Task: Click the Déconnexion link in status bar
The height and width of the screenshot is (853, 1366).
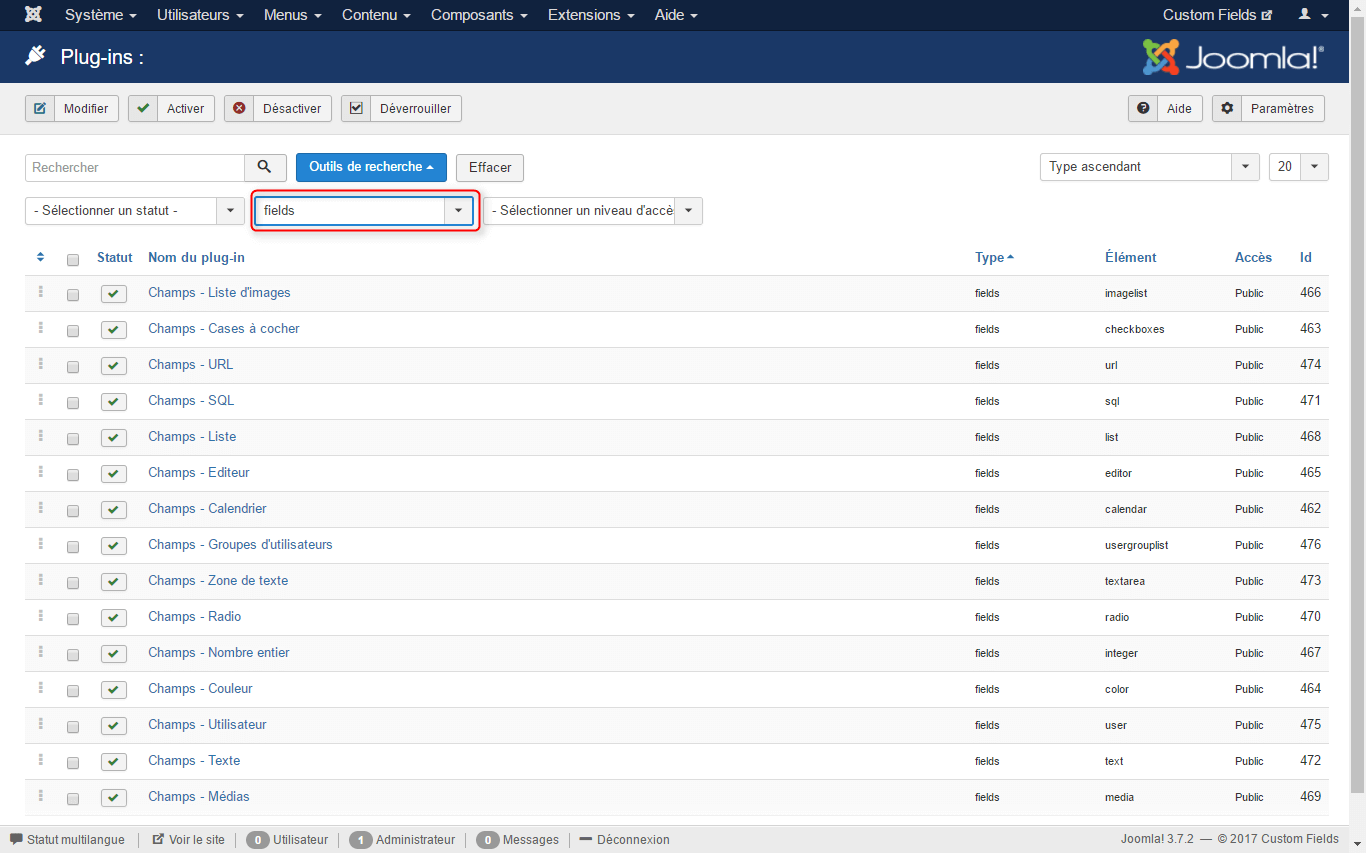Action: point(625,840)
